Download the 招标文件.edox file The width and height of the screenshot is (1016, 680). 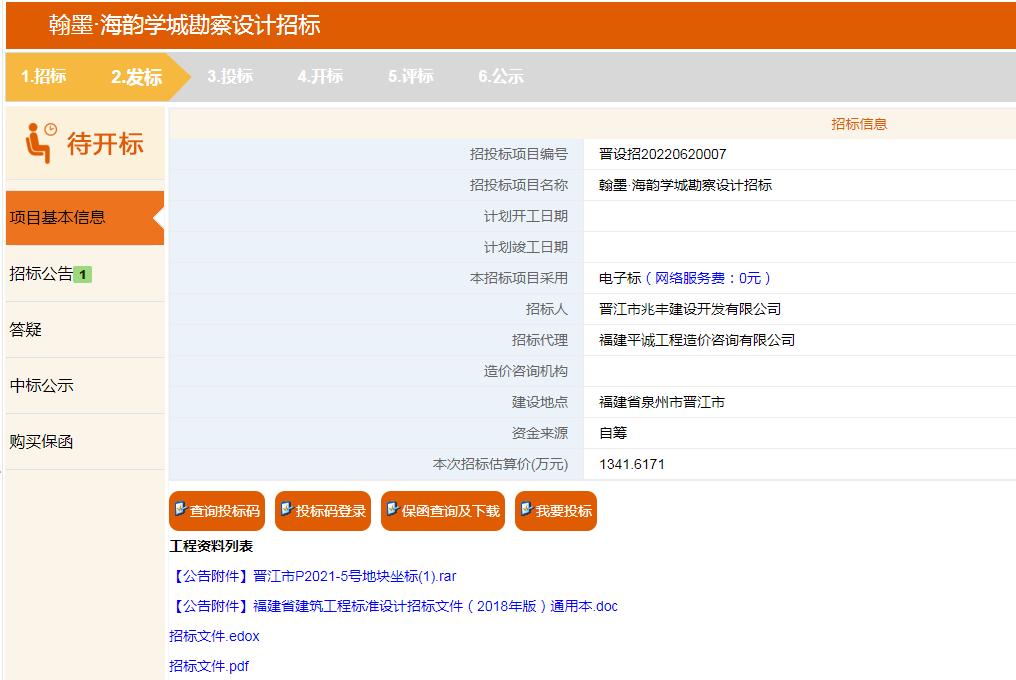tap(213, 636)
